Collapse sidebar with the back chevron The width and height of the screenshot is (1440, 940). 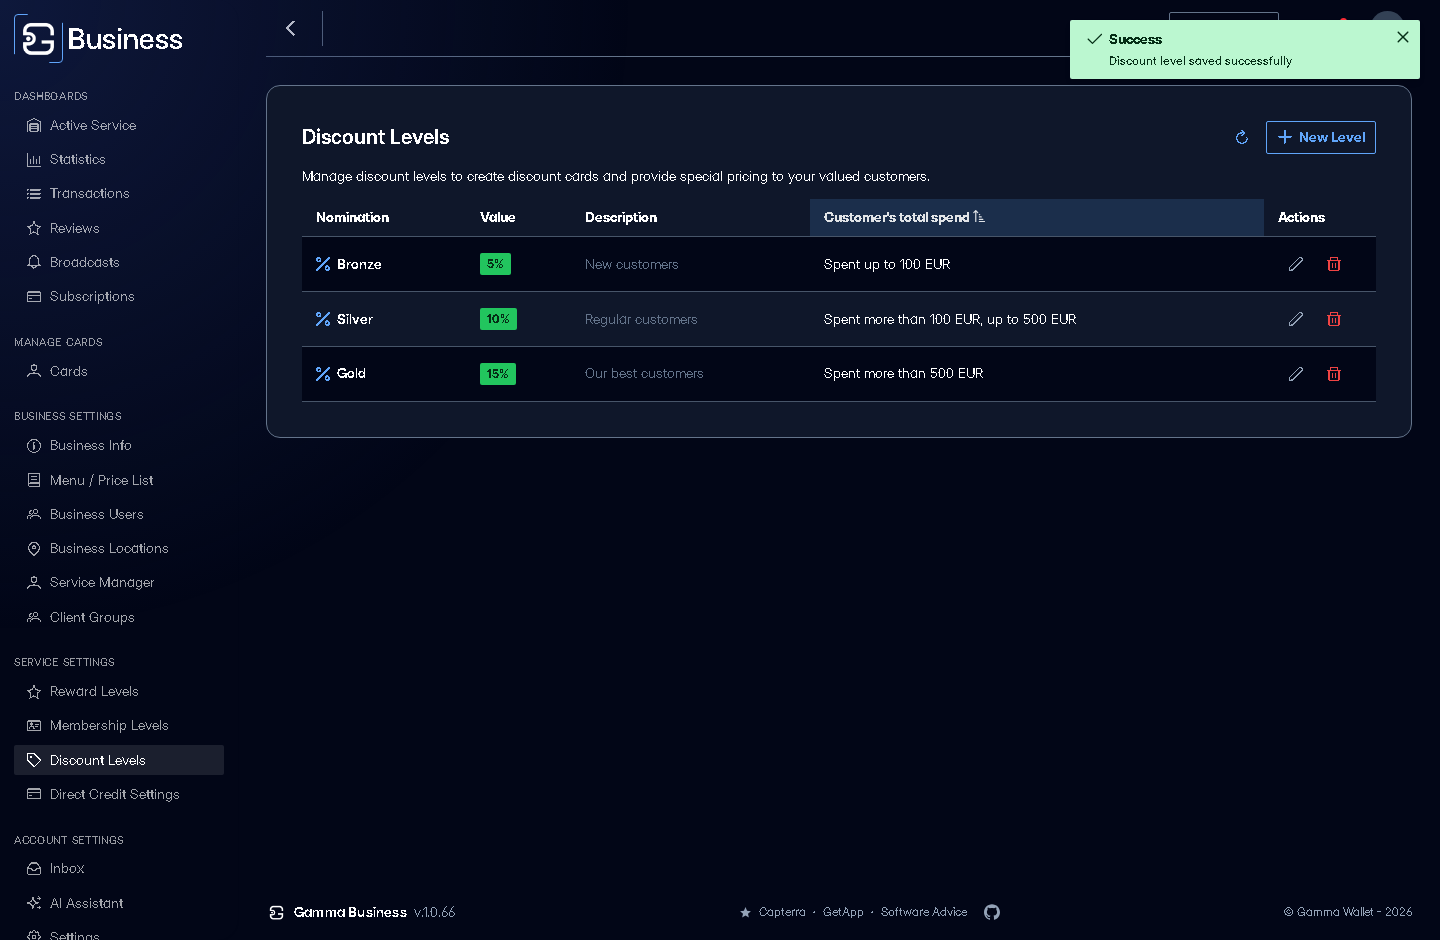coord(291,28)
